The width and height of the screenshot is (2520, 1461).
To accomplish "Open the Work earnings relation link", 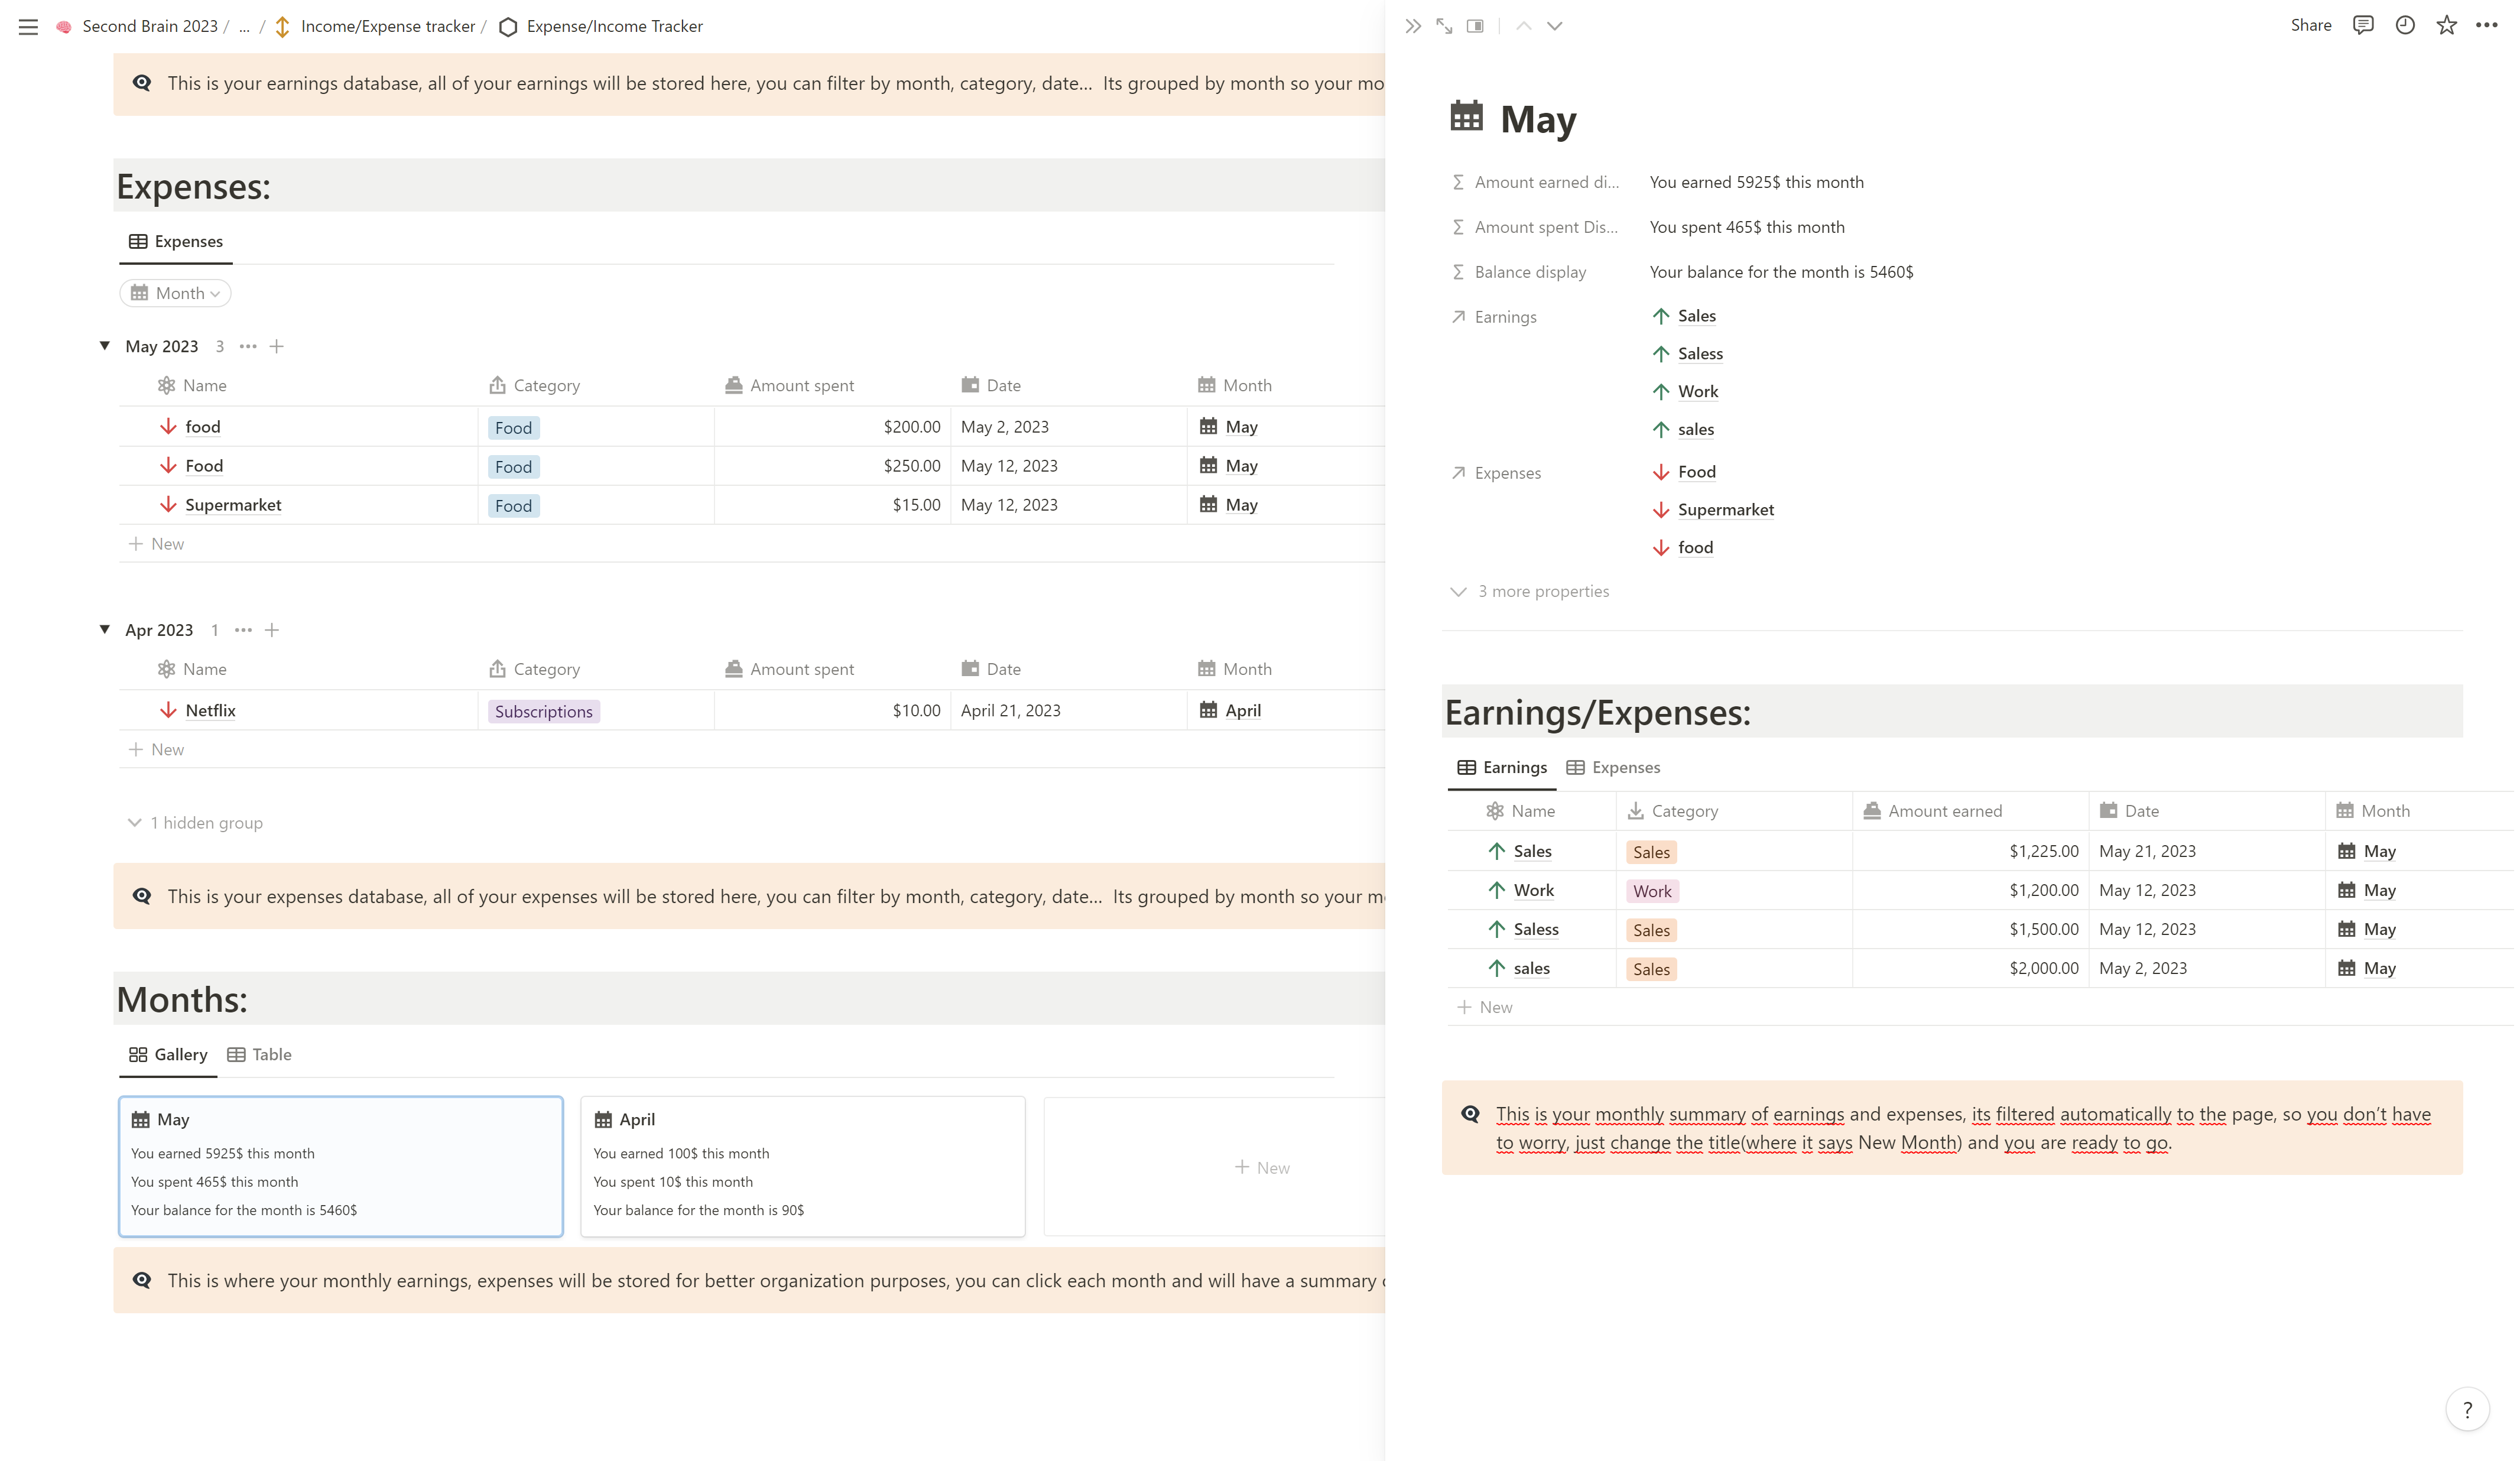I will point(1697,392).
